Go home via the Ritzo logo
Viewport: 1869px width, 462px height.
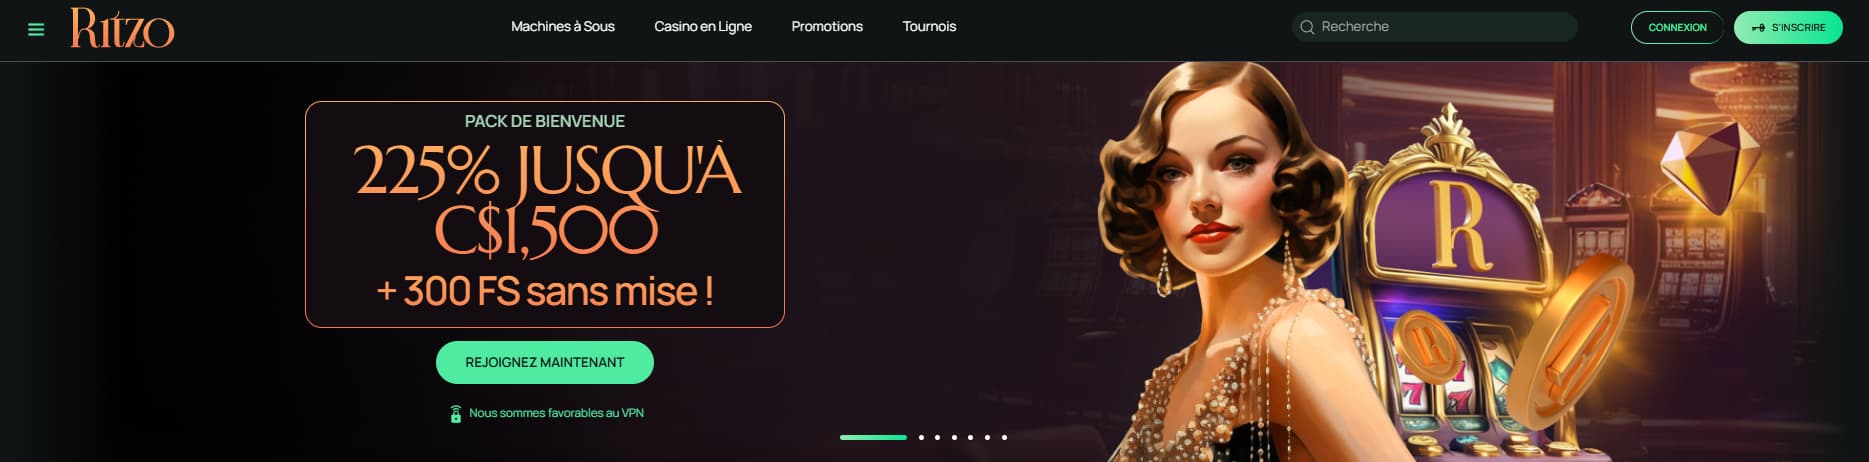pyautogui.click(x=122, y=28)
